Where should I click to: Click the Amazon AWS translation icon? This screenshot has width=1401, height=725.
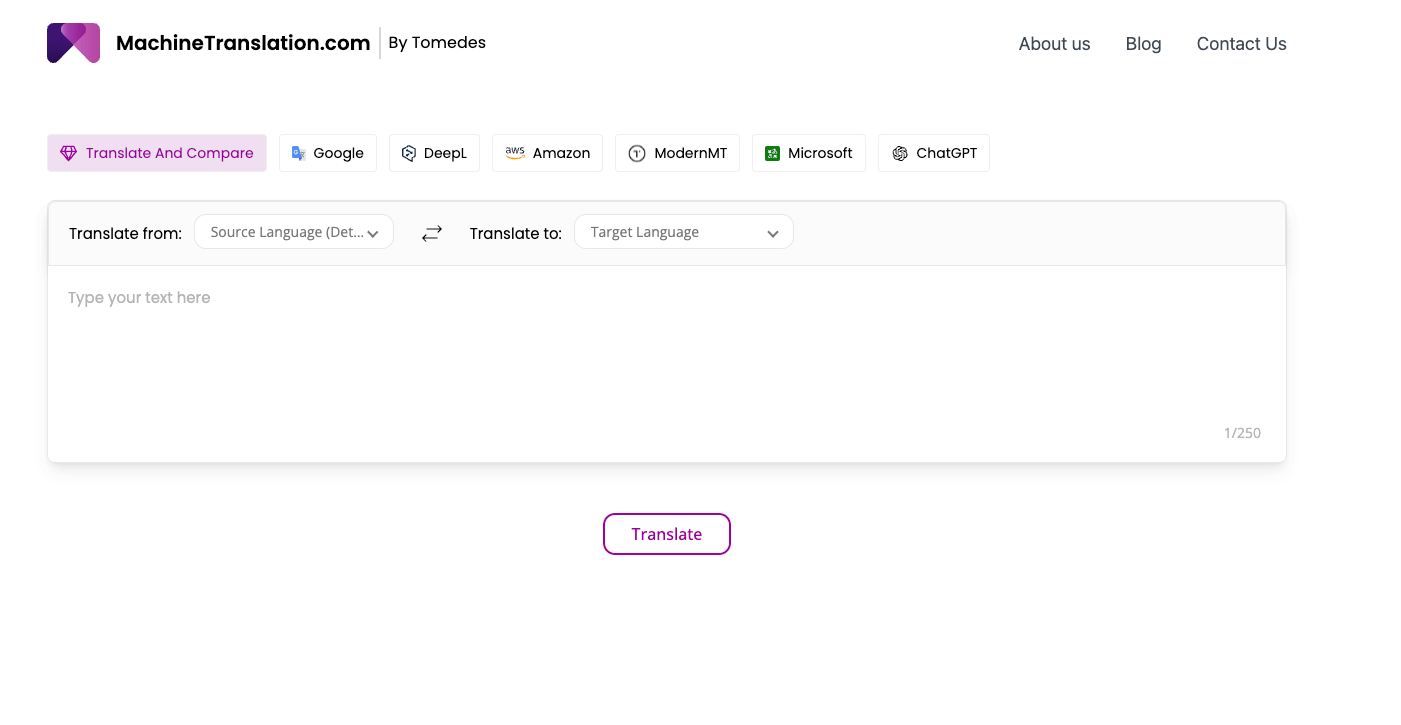(x=514, y=152)
